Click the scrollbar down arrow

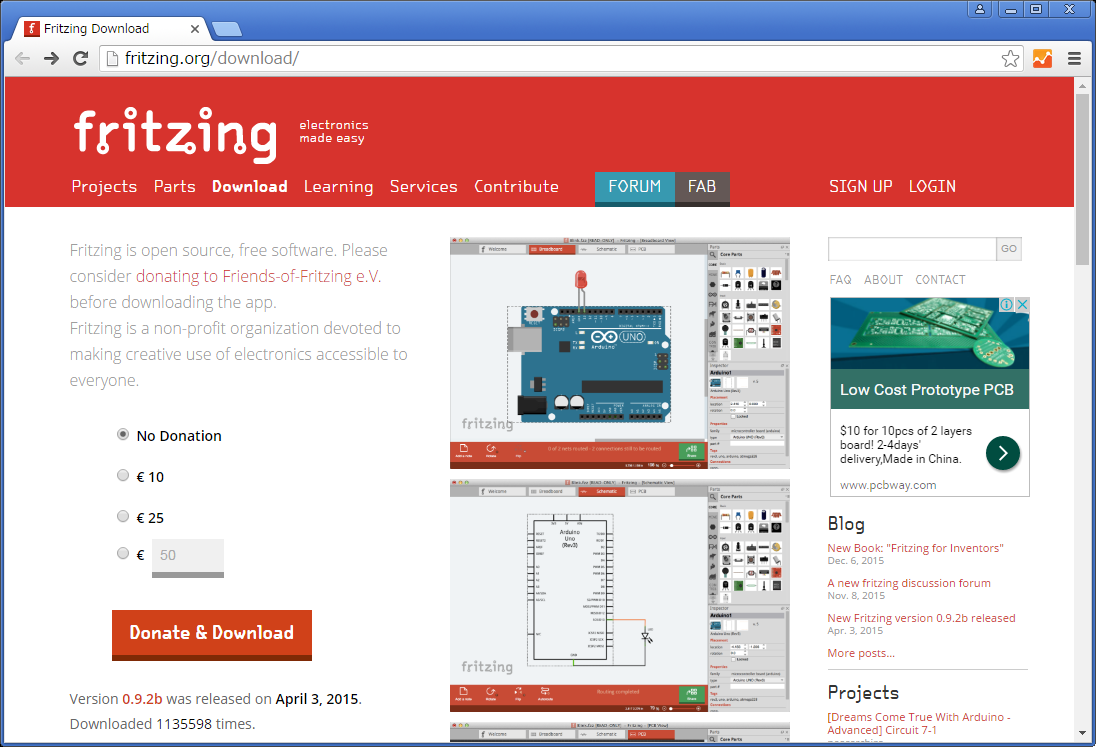pyautogui.click(x=1082, y=734)
